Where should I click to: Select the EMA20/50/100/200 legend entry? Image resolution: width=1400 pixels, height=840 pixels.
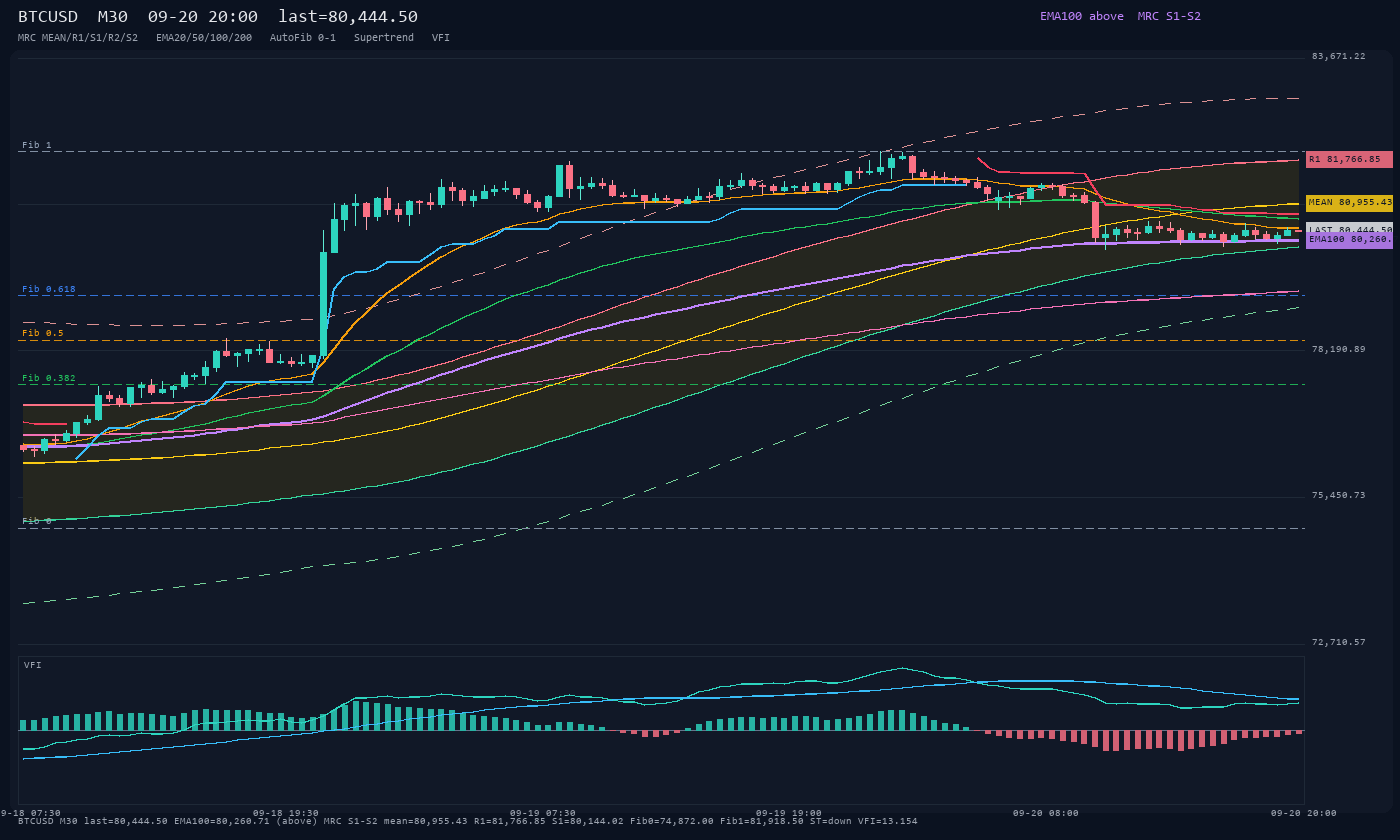tap(204, 38)
